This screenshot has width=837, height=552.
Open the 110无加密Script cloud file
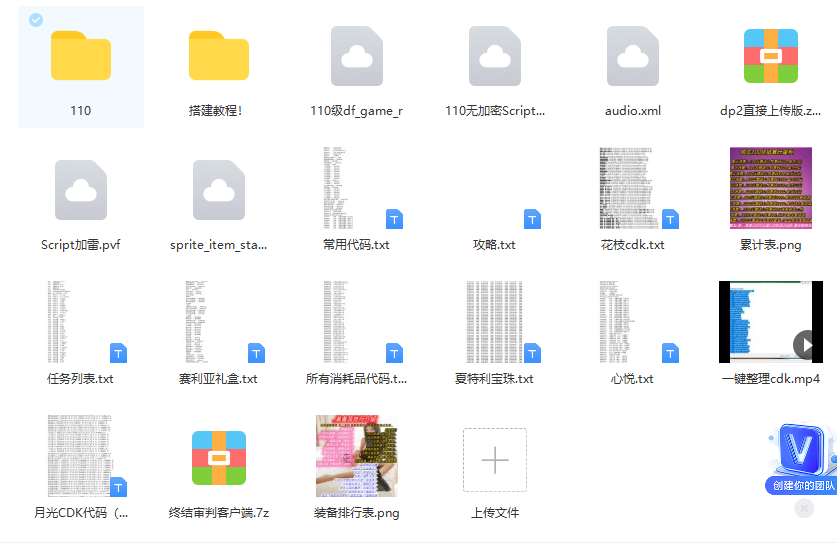[x=495, y=57]
